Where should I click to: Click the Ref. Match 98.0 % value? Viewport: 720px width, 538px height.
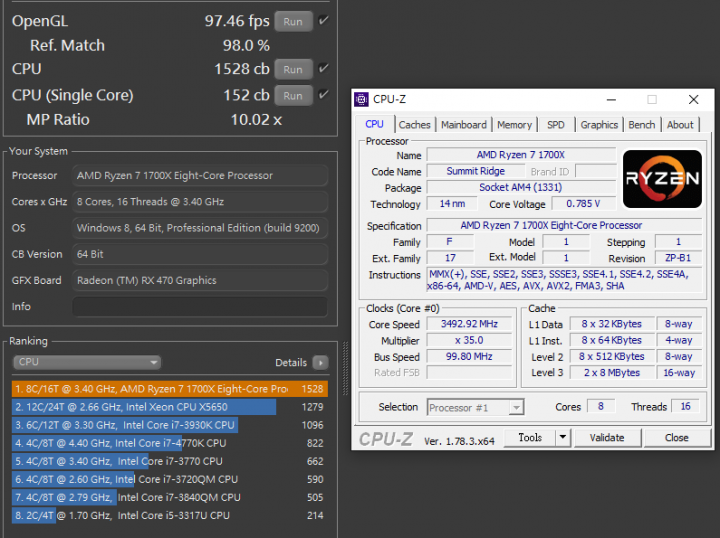[x=246, y=45]
